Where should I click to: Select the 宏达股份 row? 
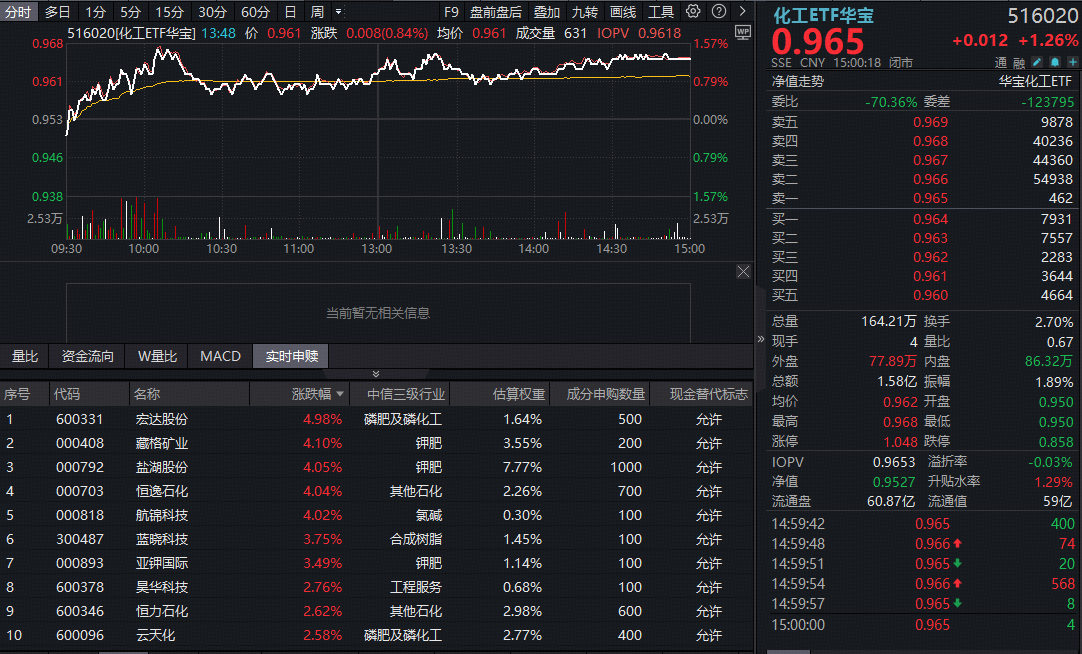(376, 419)
